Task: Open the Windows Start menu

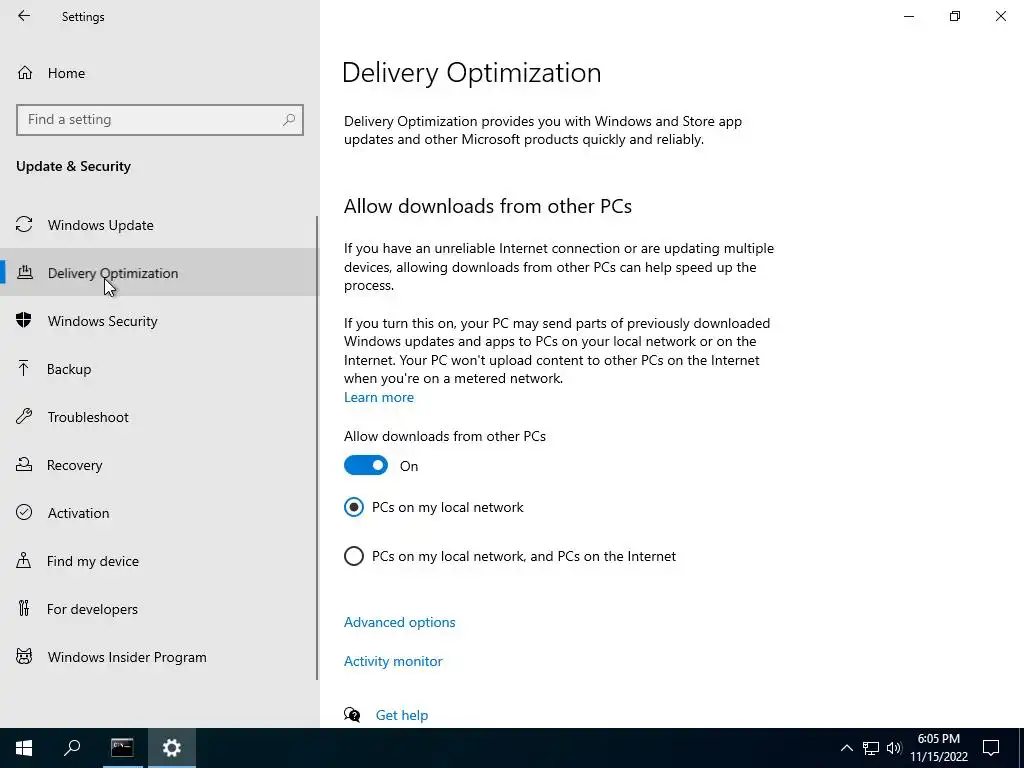Action: [24, 748]
